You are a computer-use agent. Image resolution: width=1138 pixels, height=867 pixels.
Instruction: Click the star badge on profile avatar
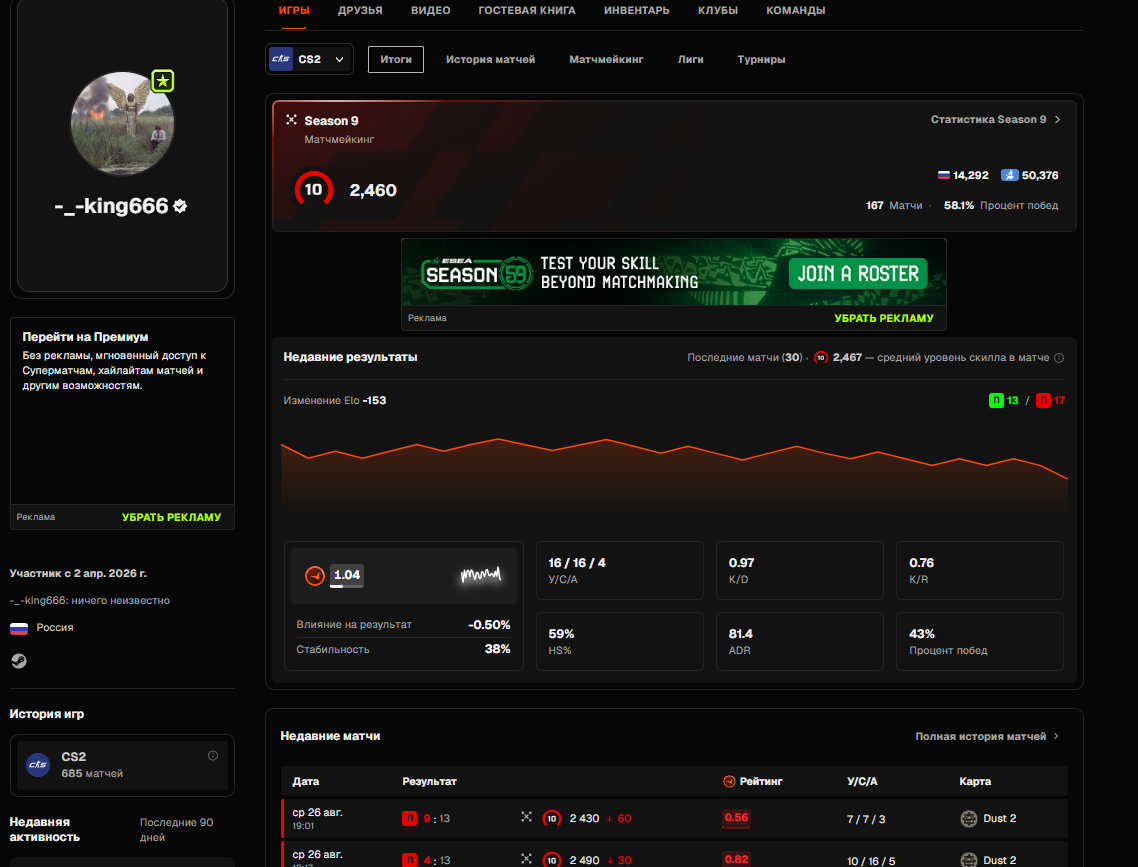[163, 81]
